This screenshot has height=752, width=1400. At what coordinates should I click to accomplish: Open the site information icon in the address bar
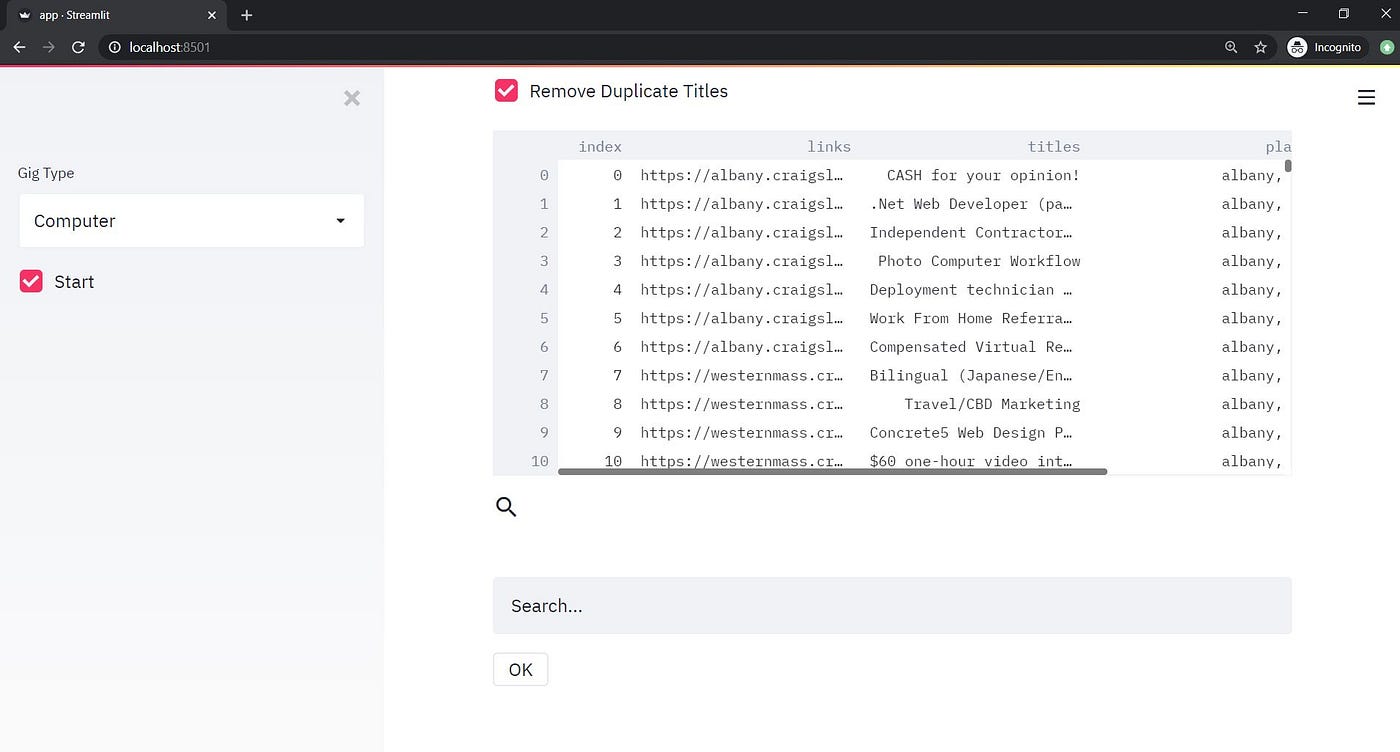click(x=115, y=47)
